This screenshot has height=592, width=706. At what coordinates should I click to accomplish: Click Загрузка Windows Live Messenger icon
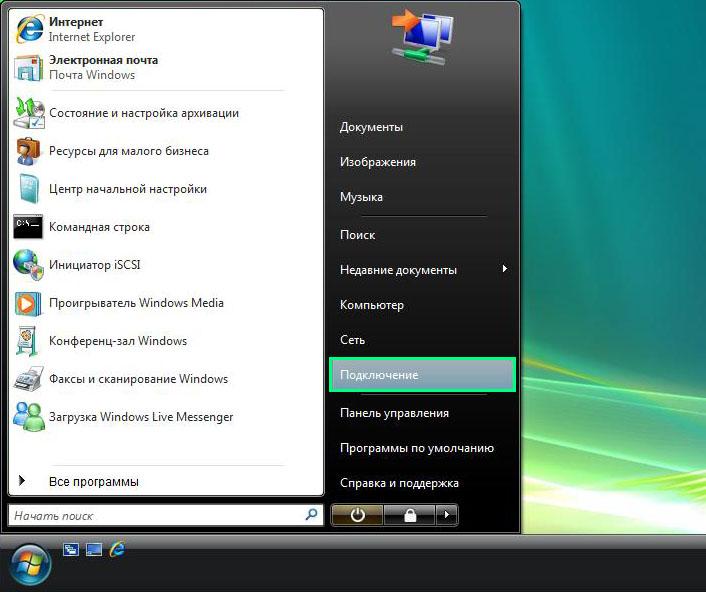(x=28, y=417)
